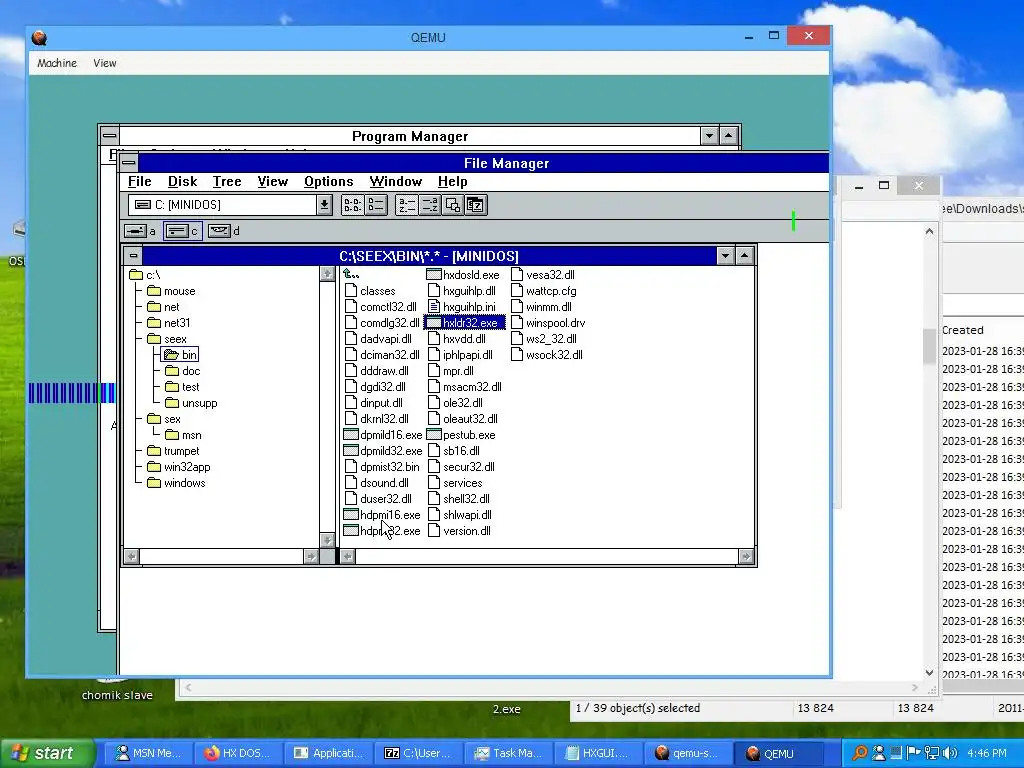This screenshot has height=768, width=1024.
Task: Select the wsock32.dll file
Action: (547, 355)
